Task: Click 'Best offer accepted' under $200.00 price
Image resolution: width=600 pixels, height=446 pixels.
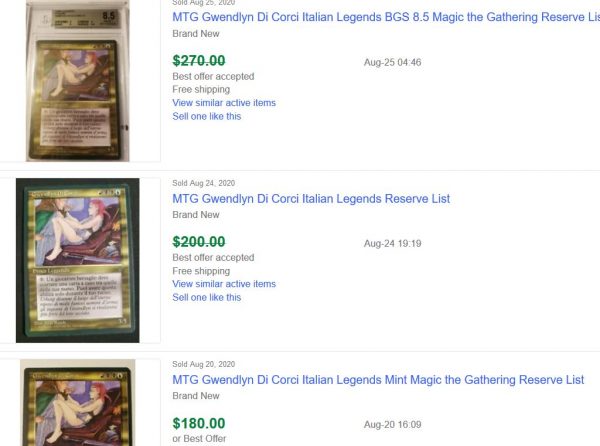Action: (x=213, y=258)
